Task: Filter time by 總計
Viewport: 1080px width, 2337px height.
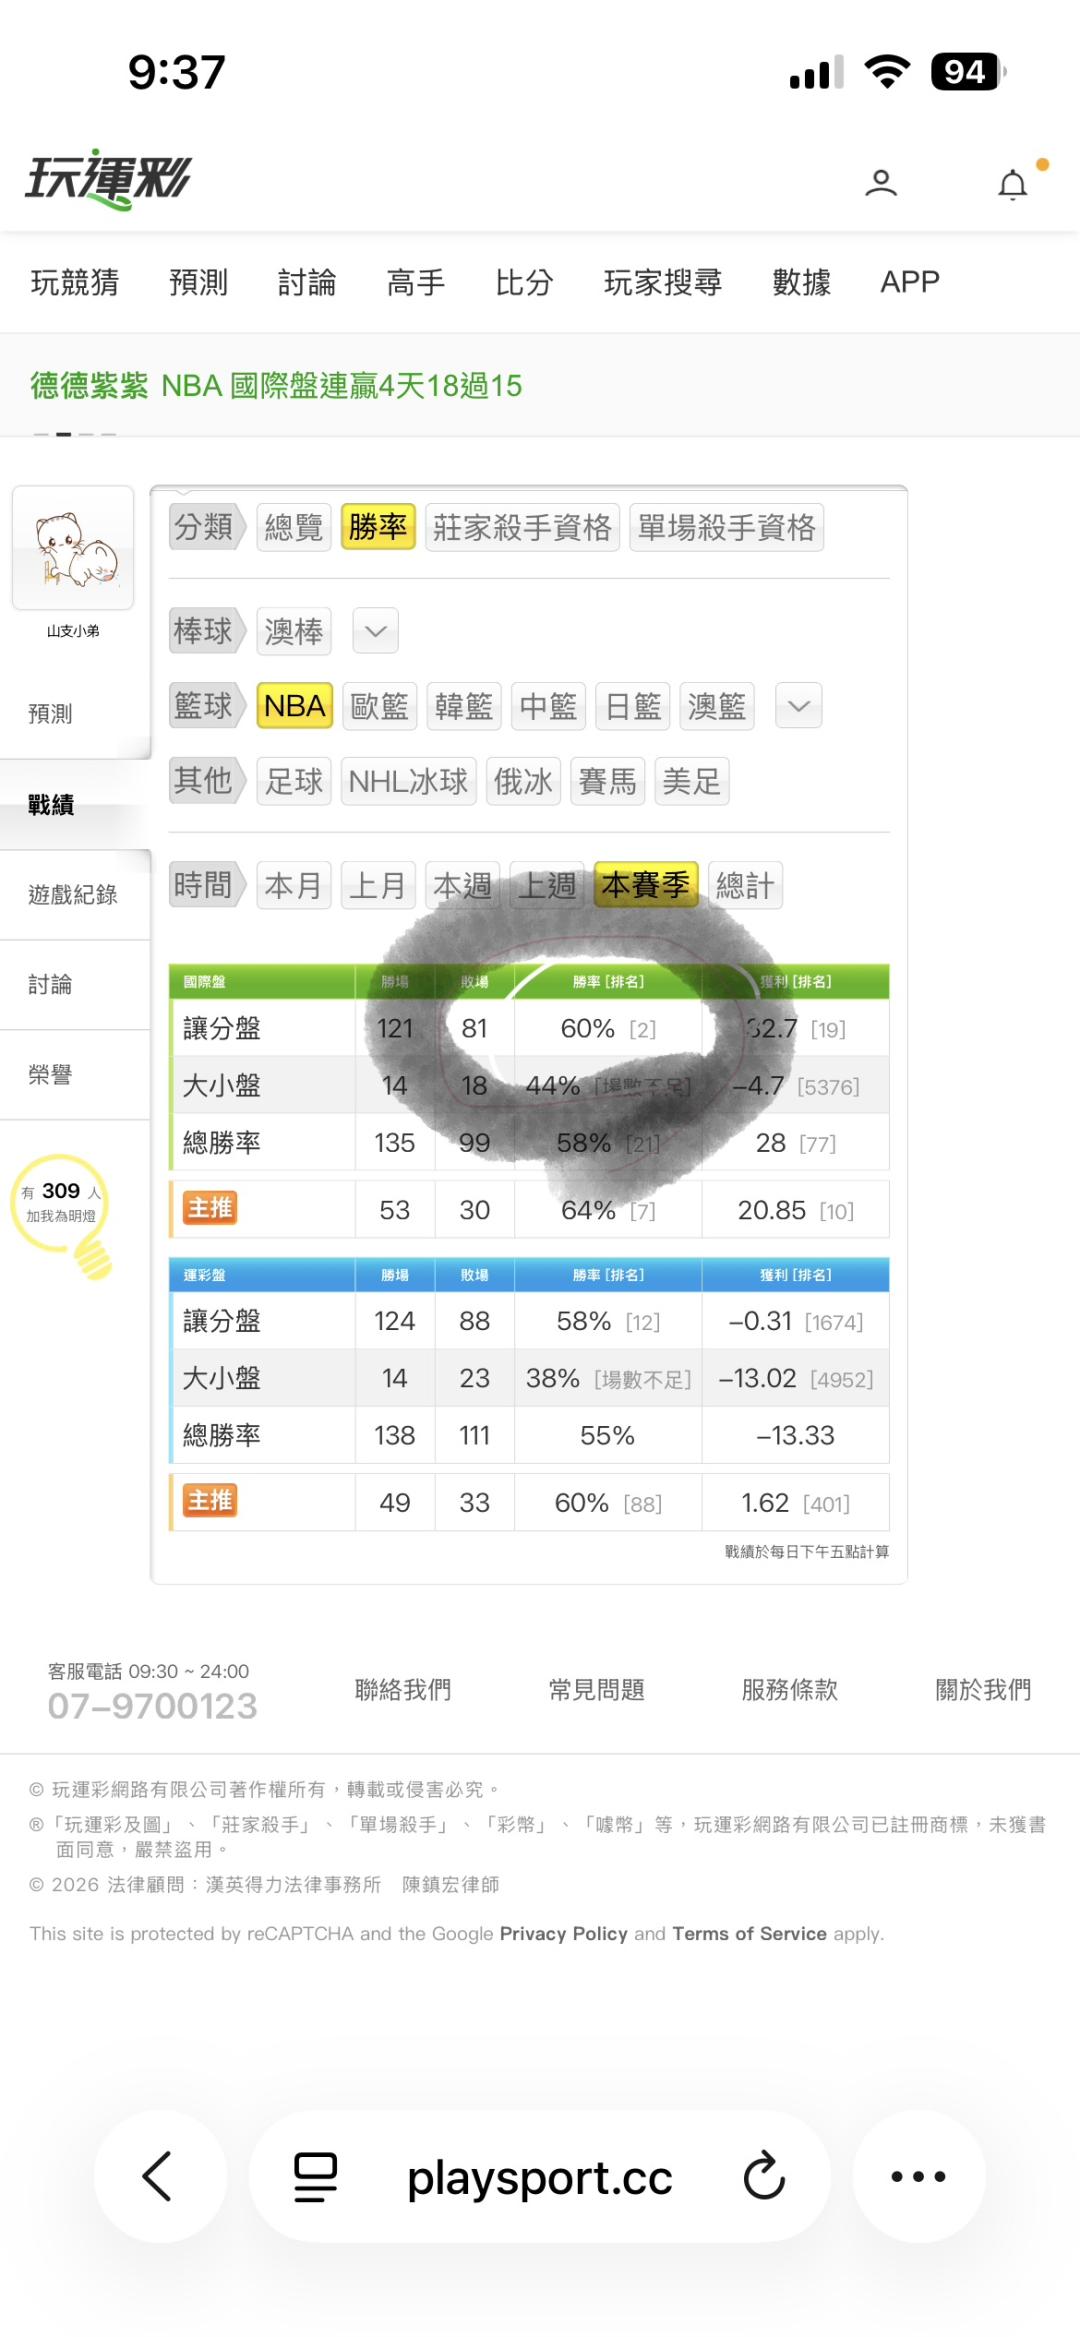Action: [745, 885]
